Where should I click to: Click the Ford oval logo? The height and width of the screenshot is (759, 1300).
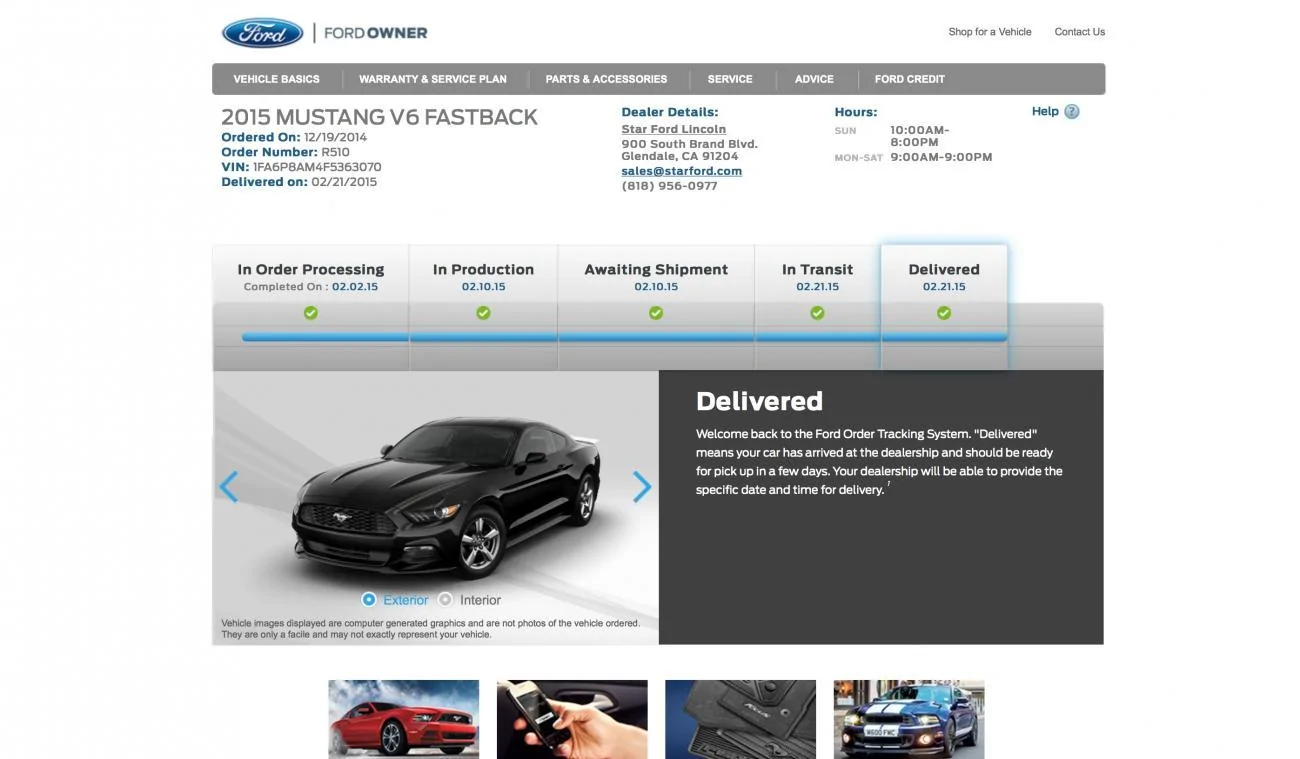pyautogui.click(x=262, y=33)
